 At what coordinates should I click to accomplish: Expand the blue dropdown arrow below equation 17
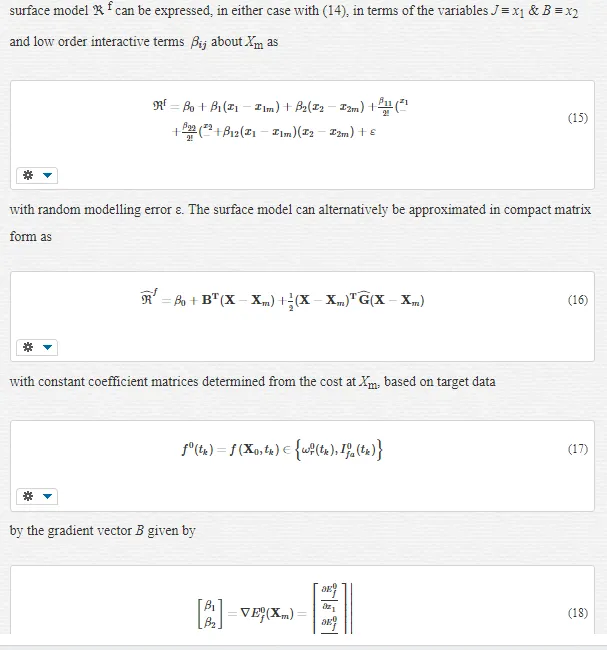tap(48, 496)
